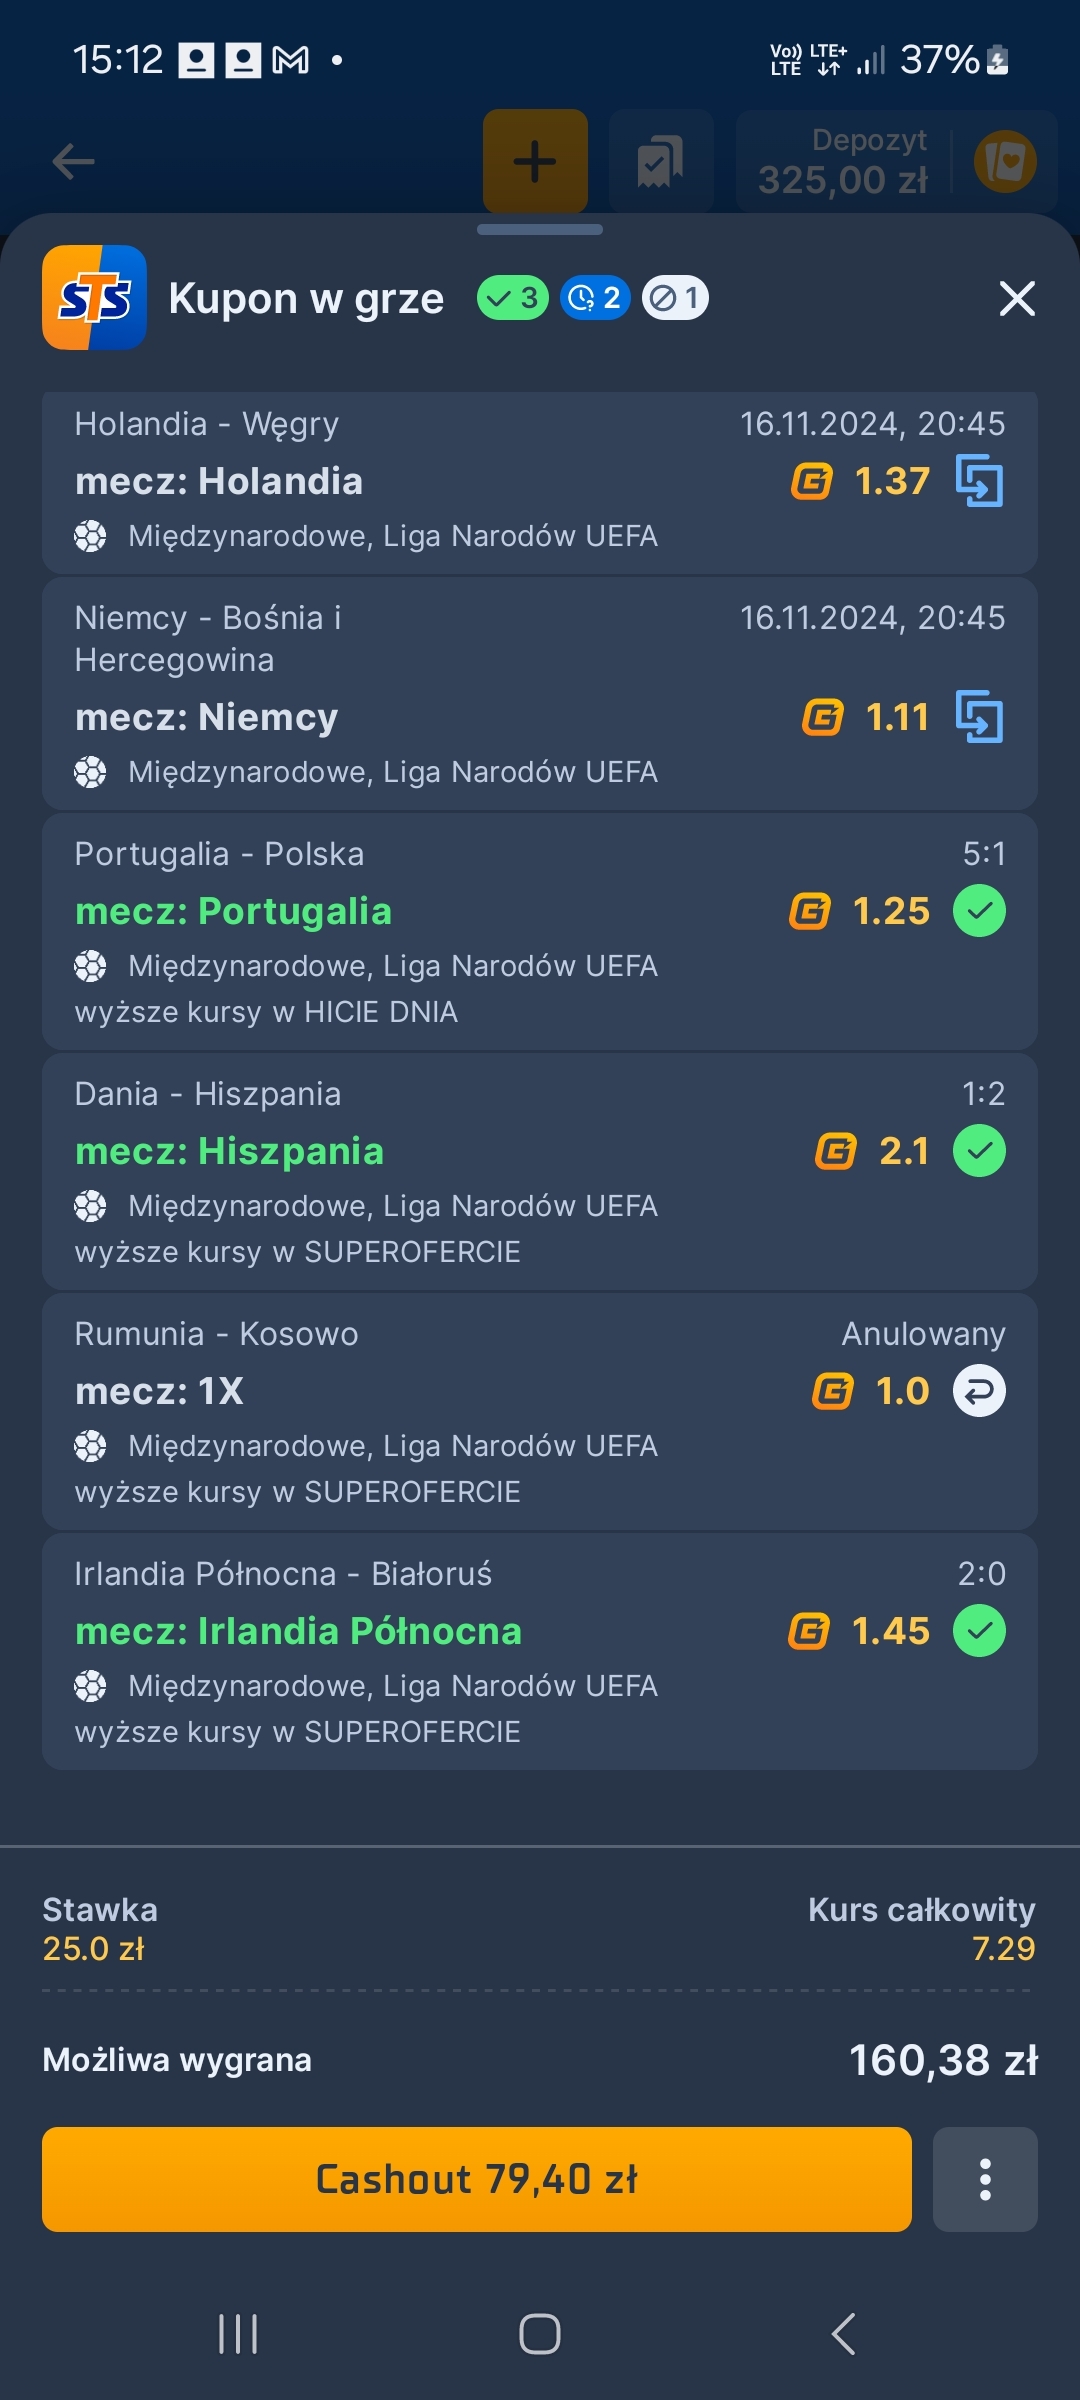Open three-dot more options menu
This screenshot has width=1080, height=2400.
[x=985, y=2179]
